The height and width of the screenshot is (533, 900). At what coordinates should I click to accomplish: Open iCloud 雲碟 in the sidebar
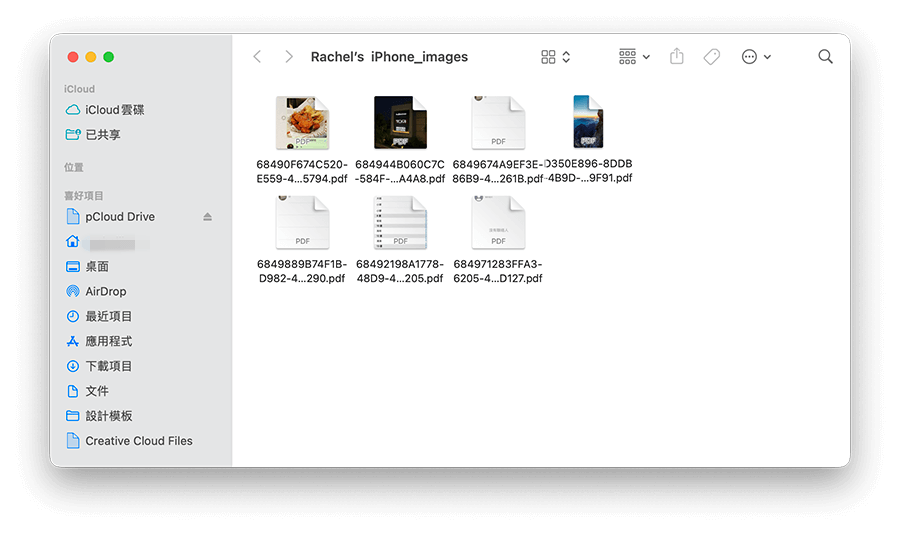point(114,110)
